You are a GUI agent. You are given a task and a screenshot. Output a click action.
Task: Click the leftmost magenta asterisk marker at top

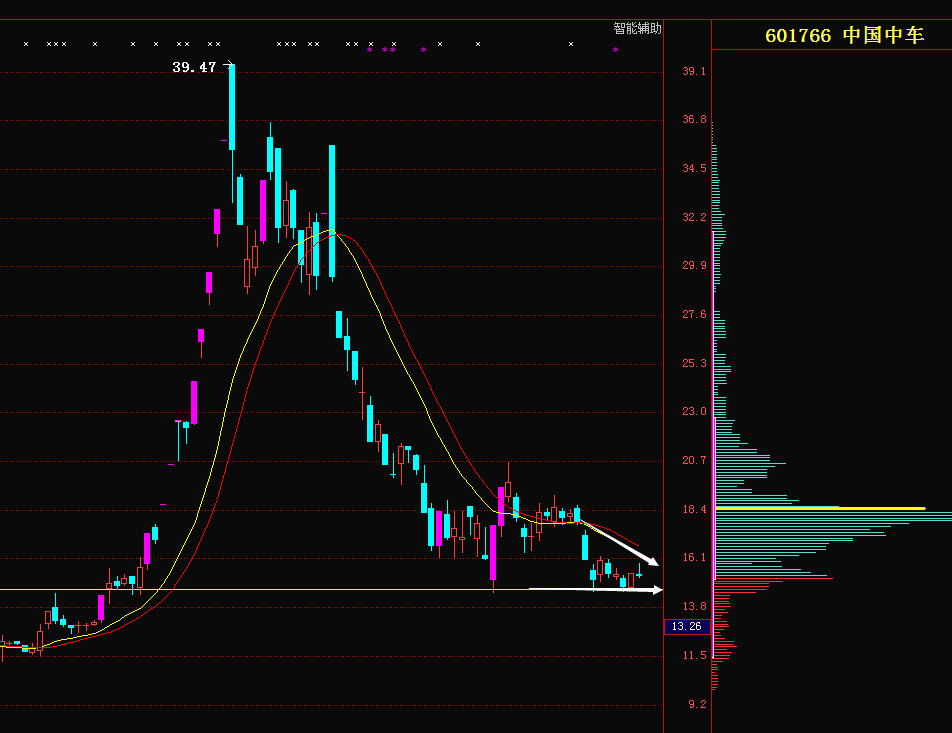point(369,49)
